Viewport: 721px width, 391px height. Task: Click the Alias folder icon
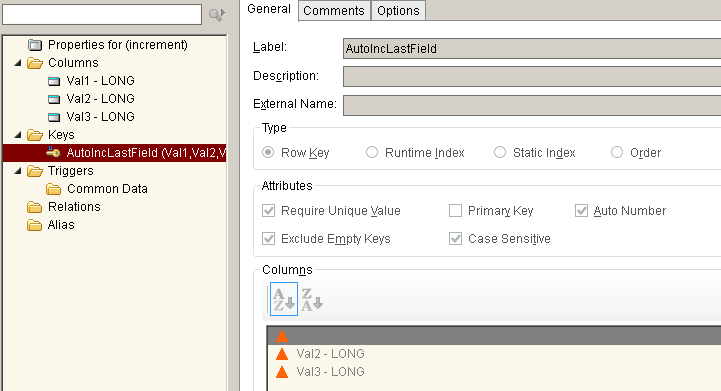[x=34, y=225]
